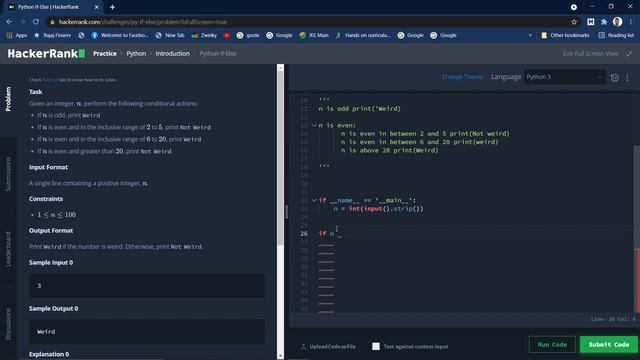Screen dimensions: 640x360
Task: Open the Language Python 3 dropdown
Action: [564, 77]
